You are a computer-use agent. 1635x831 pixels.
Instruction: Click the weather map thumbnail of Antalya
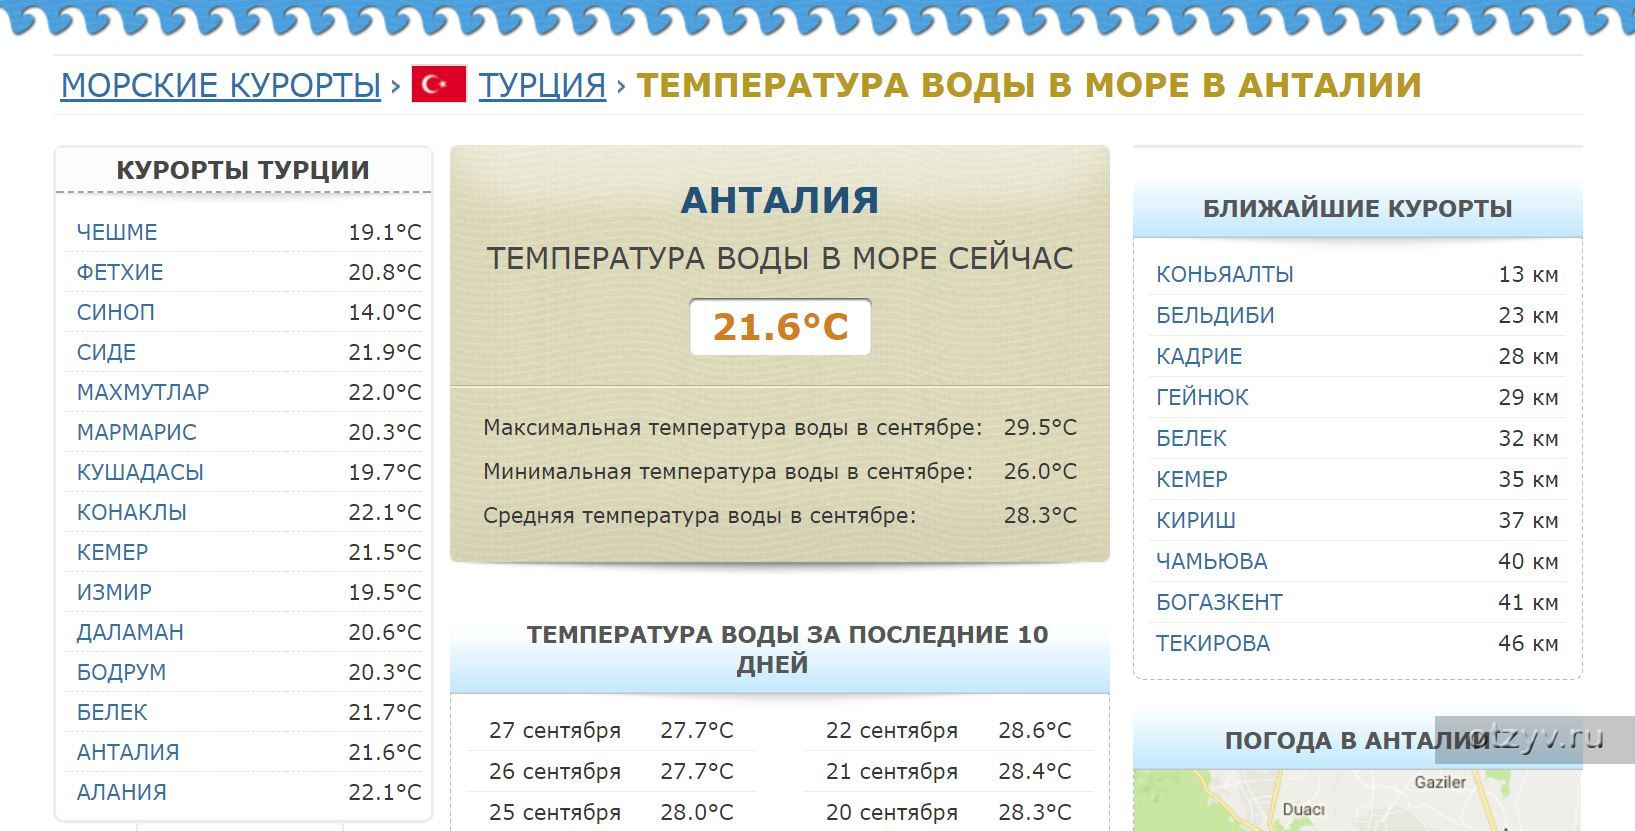1358,800
